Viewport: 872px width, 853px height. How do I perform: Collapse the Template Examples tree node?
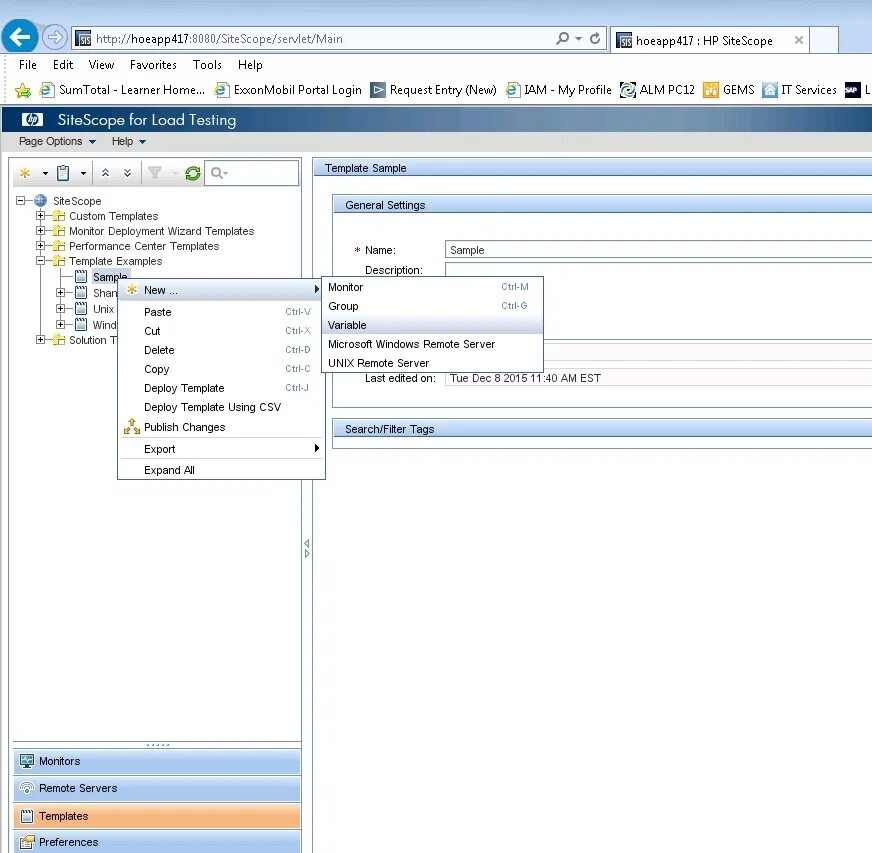click(41, 260)
